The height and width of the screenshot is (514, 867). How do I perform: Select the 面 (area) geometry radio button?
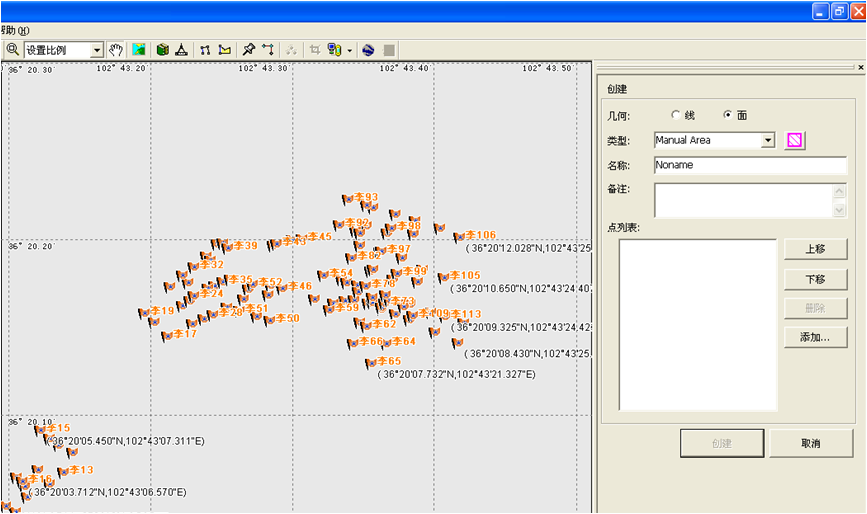tap(727, 115)
